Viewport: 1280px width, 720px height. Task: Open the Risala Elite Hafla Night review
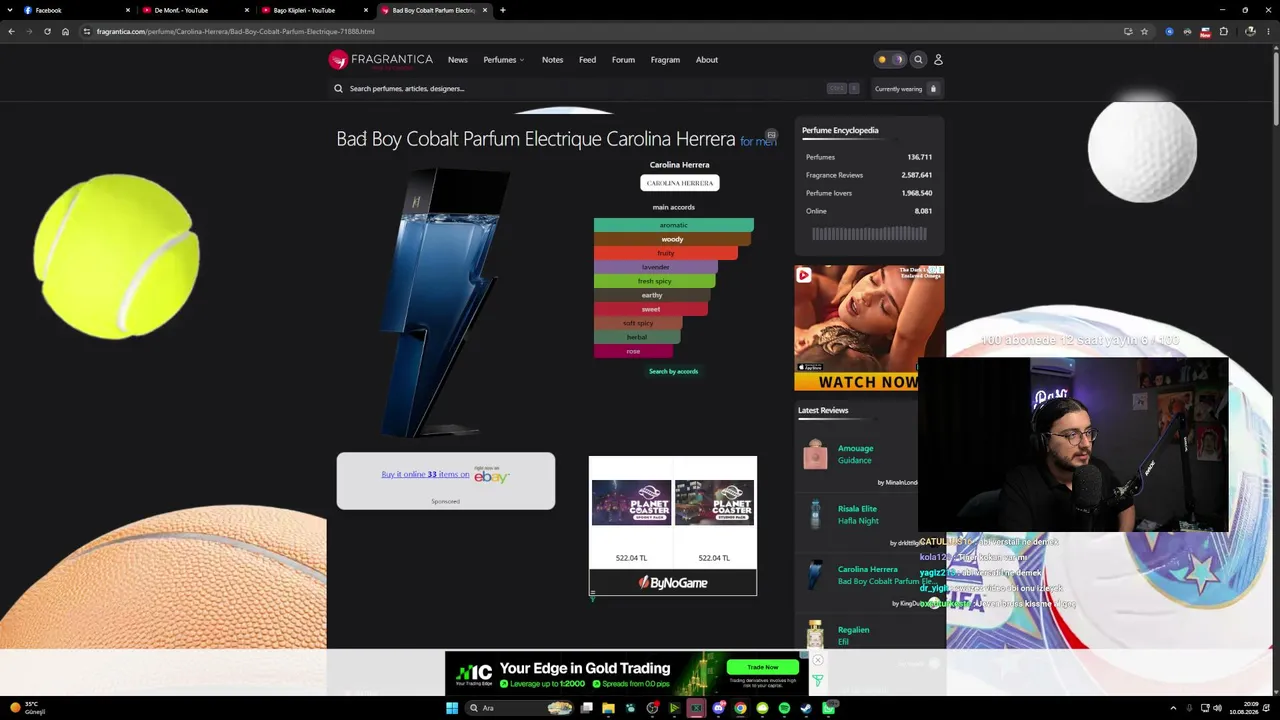point(858,515)
